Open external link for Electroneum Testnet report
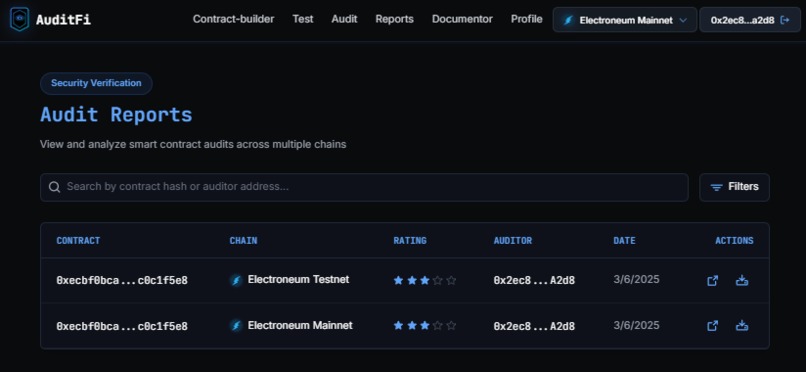The image size is (806, 372). tap(712, 281)
